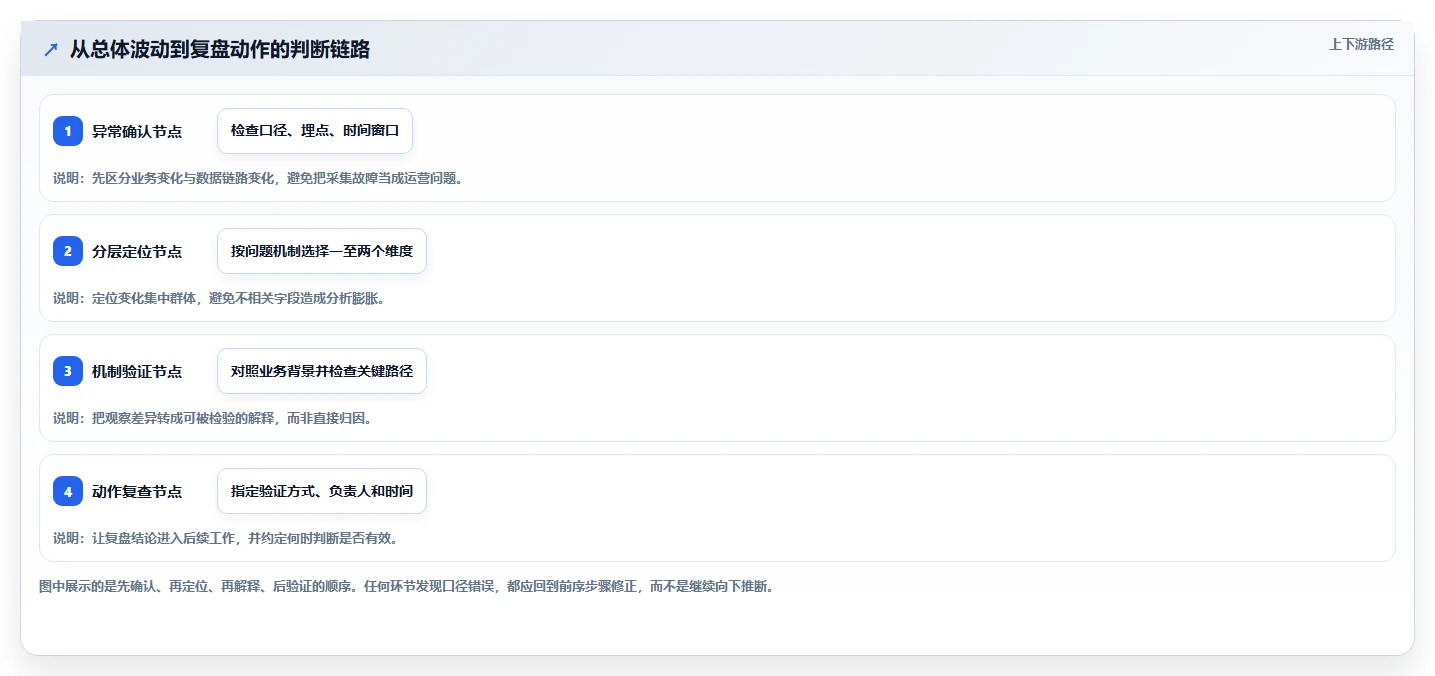Image resolution: width=1435 pixels, height=676 pixels.
Task: Click the 动作复查节点 heading
Action: (137, 491)
